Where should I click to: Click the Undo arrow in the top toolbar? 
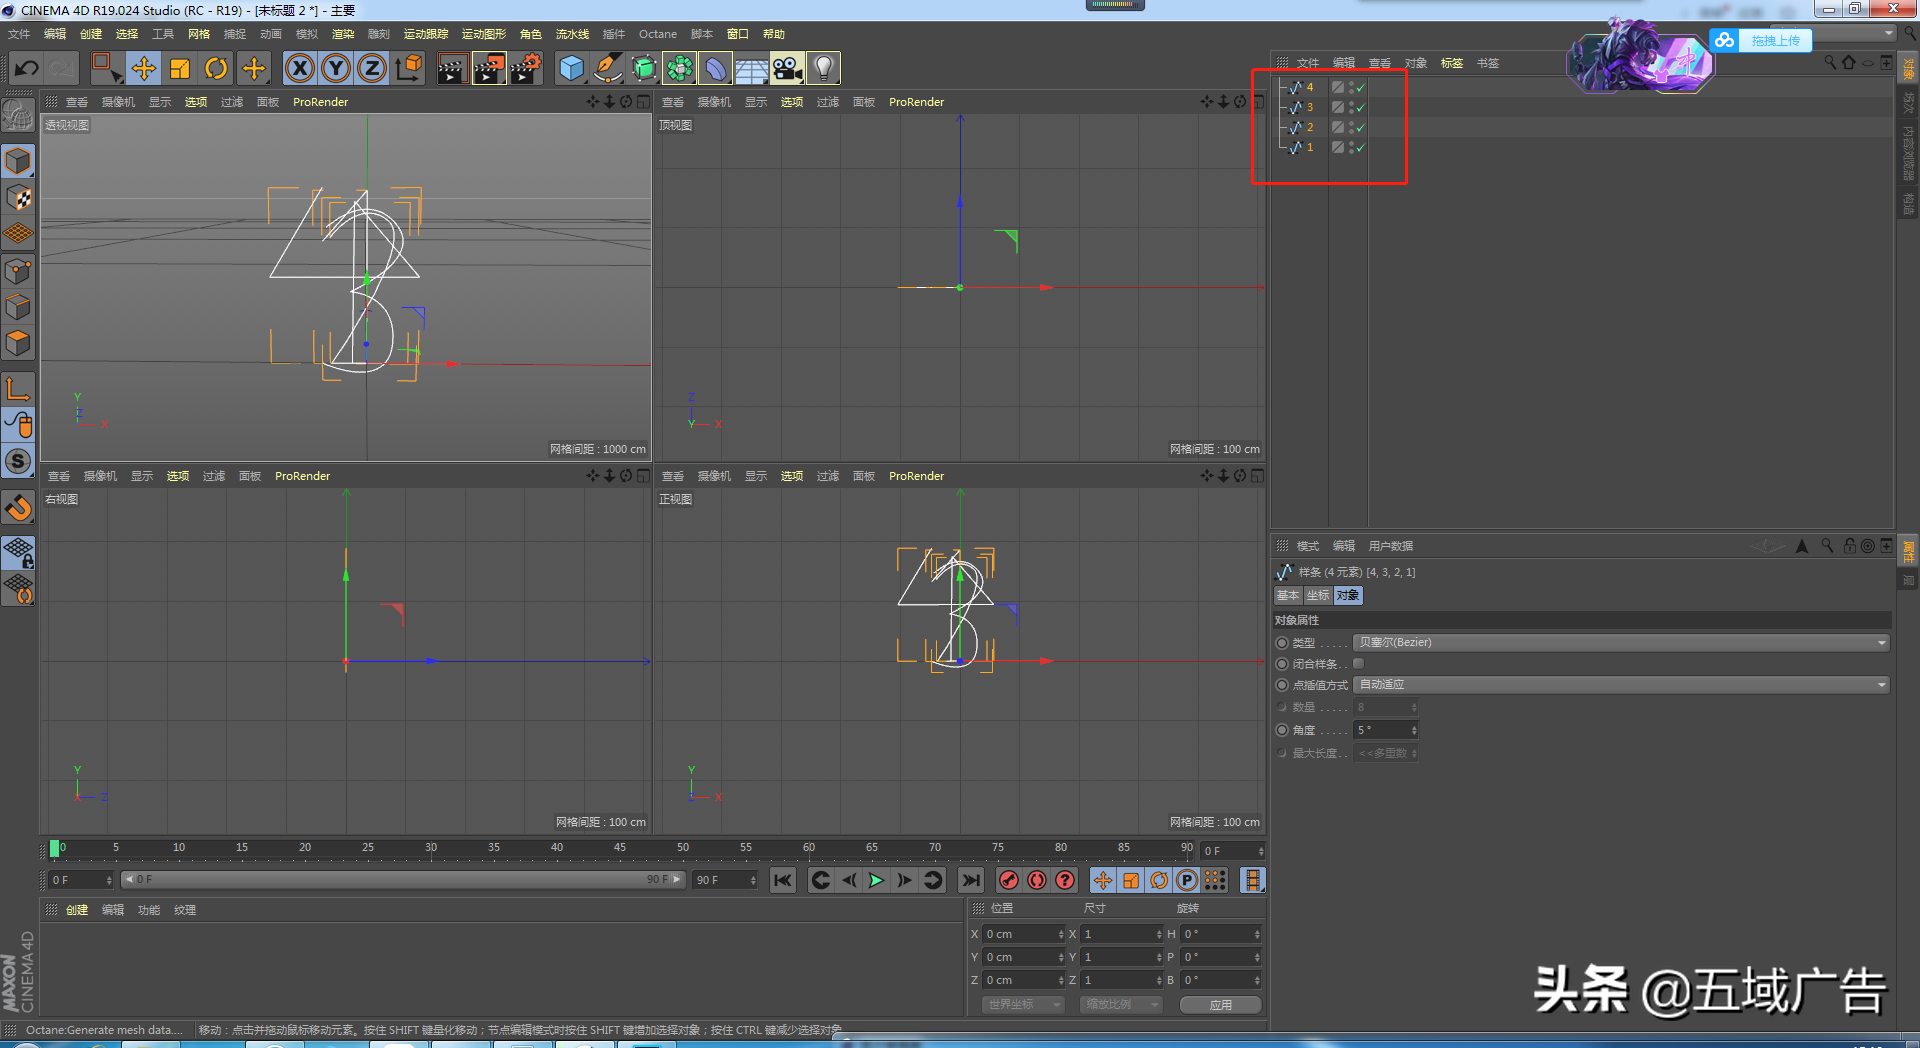27,68
